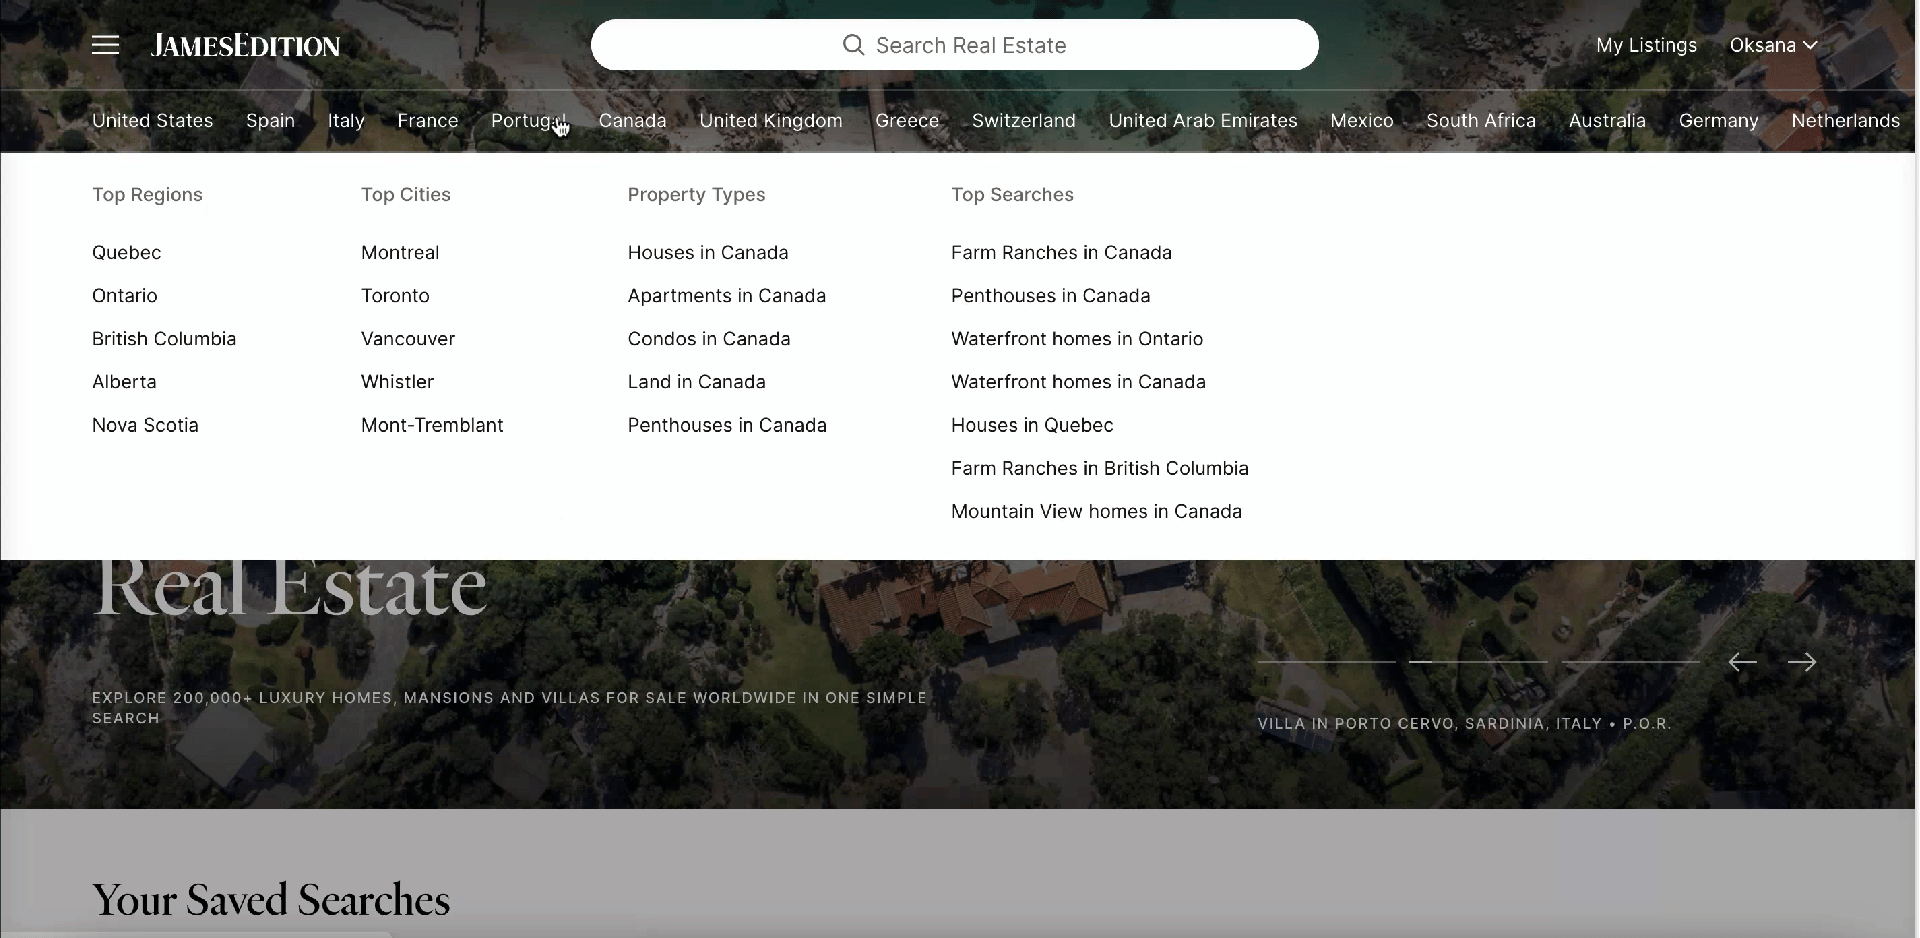1920x938 pixels.
Task: Go to next slide arrow
Action: point(1802,662)
